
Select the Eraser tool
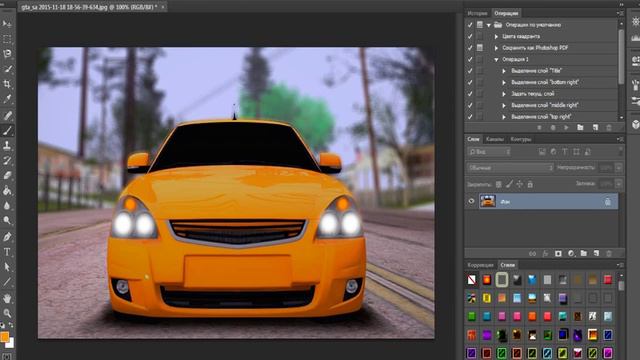(7, 176)
